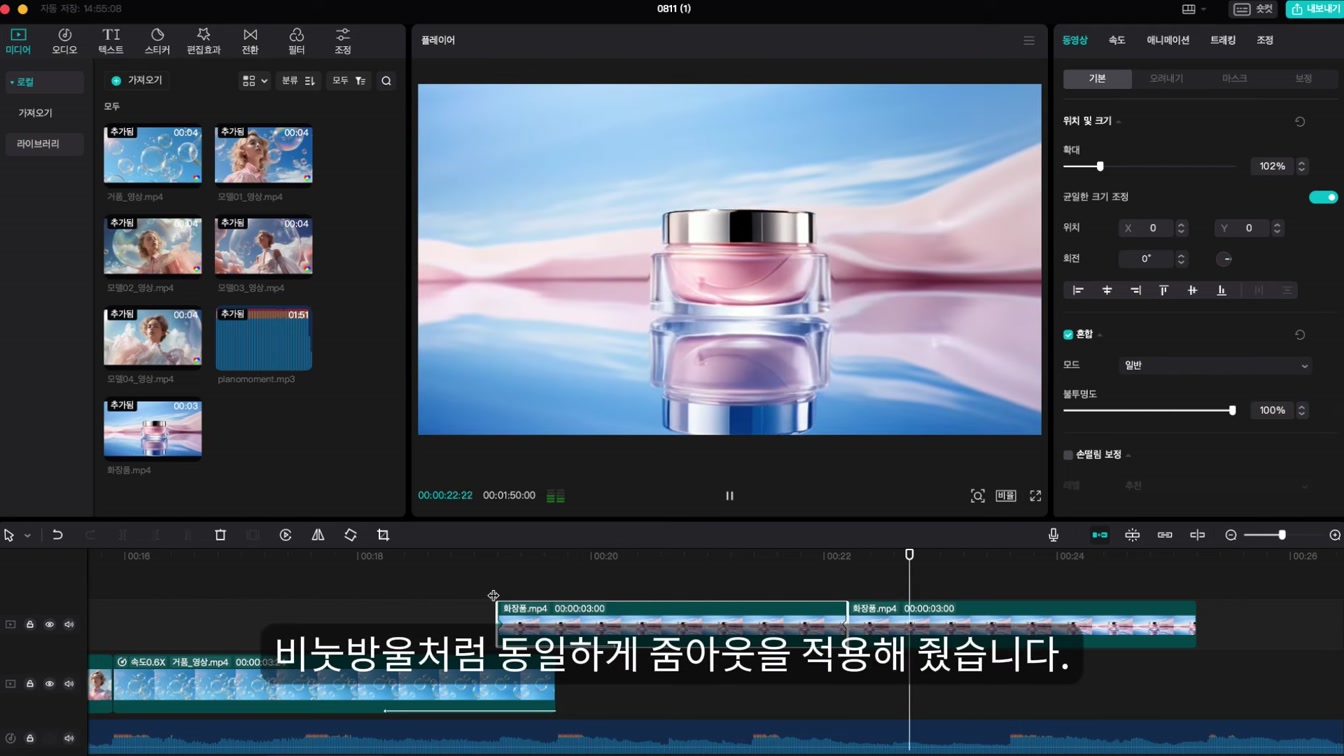The image size is (1344, 756).
Task: Zoom in the timeline with plus icon
Action: pyautogui.click(x=1335, y=535)
